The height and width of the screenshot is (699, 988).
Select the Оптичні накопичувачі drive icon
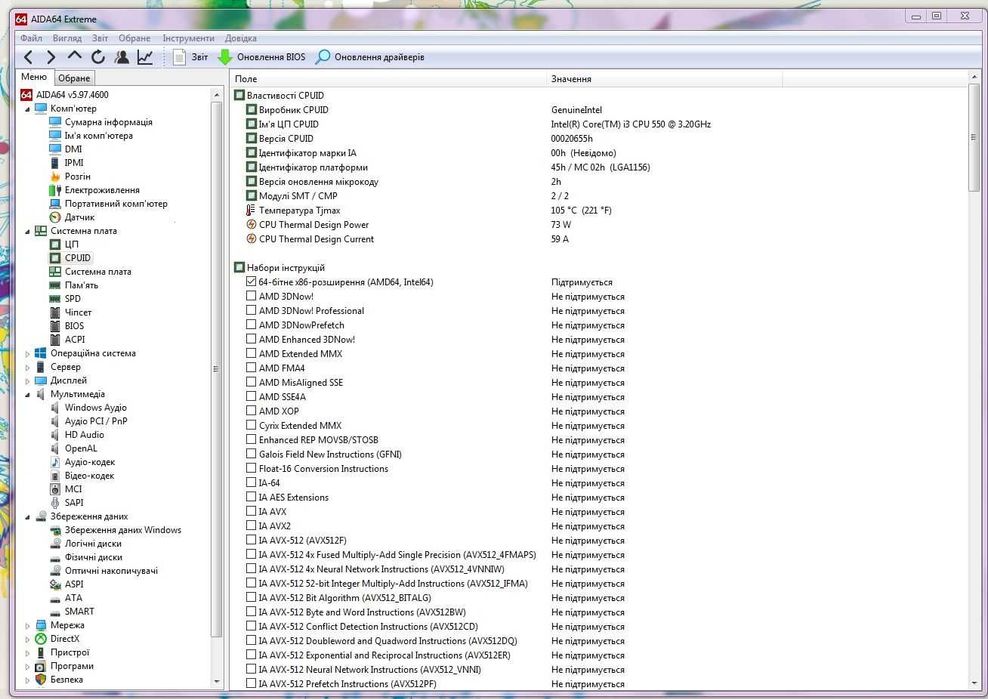click(55, 571)
